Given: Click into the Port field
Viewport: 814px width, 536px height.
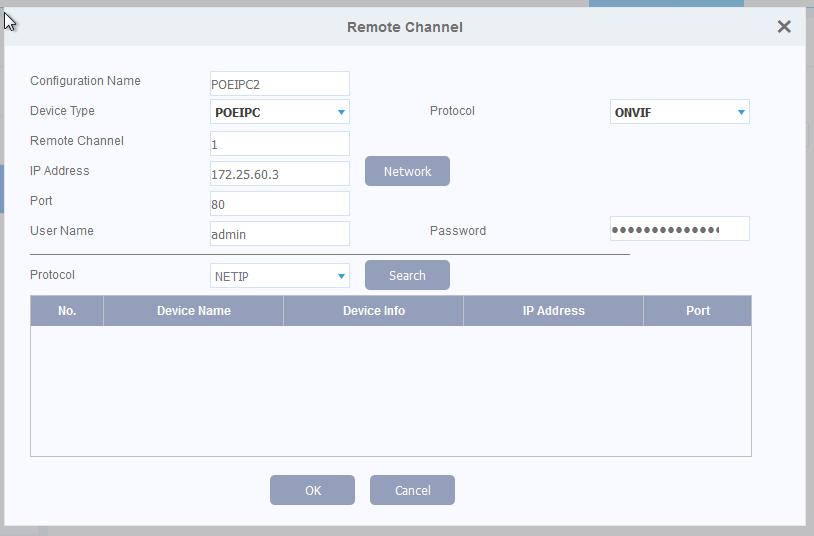Looking at the screenshot, I should 280,204.
